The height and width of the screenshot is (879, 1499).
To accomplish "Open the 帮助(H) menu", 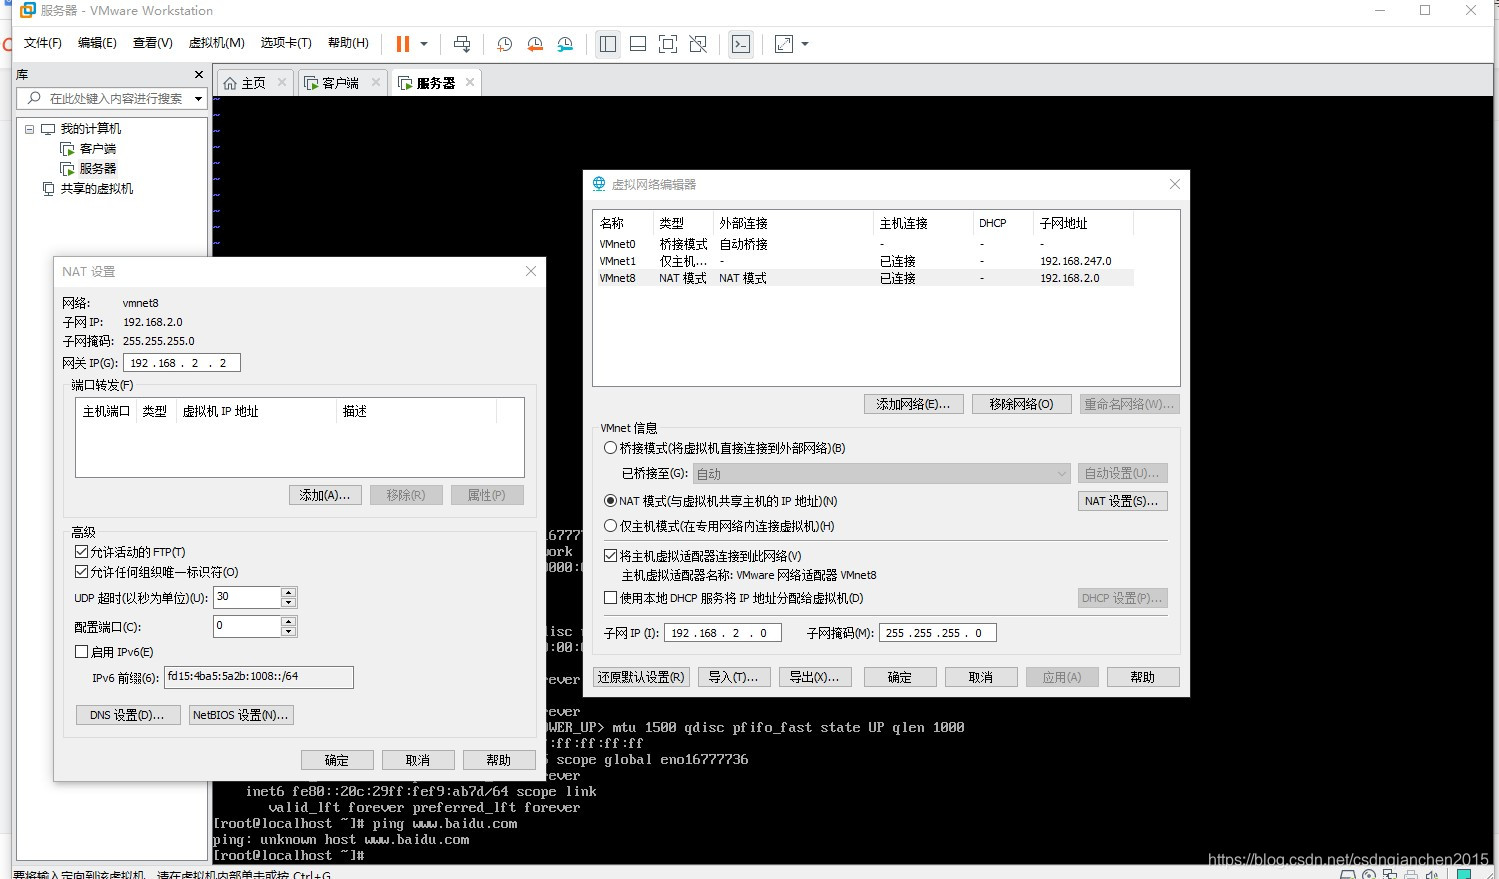I will [x=348, y=43].
